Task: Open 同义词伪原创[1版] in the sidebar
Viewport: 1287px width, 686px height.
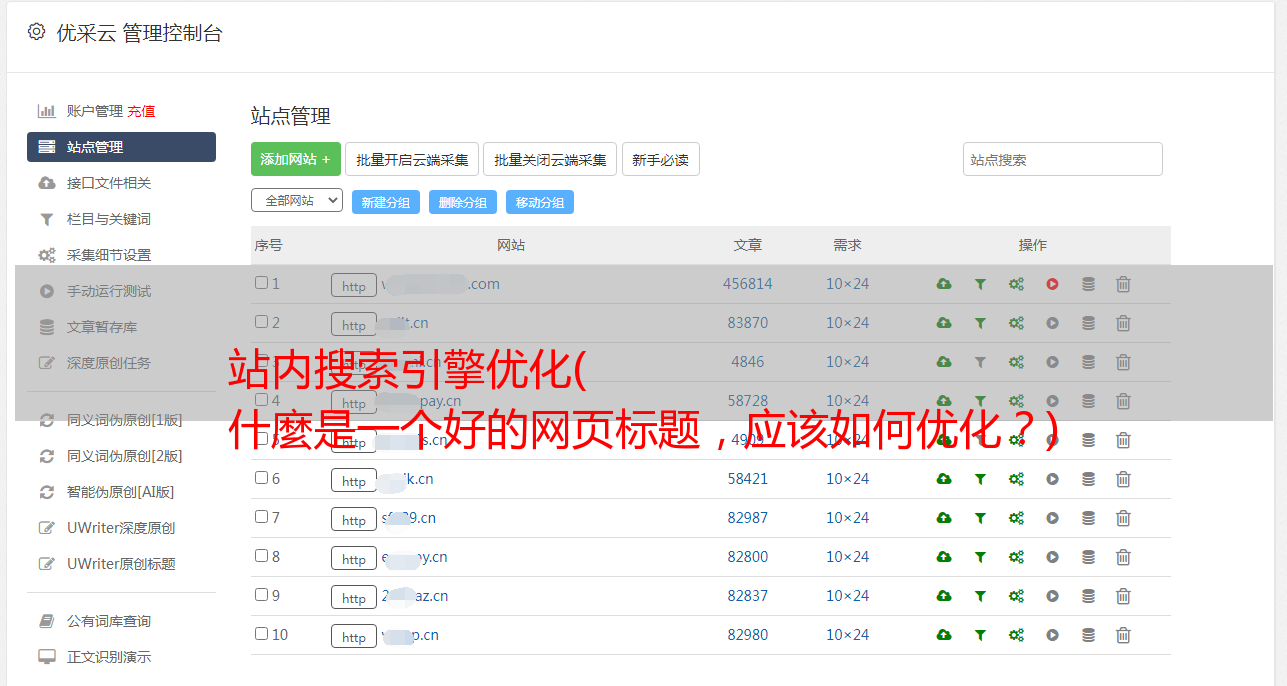Action: pos(124,420)
